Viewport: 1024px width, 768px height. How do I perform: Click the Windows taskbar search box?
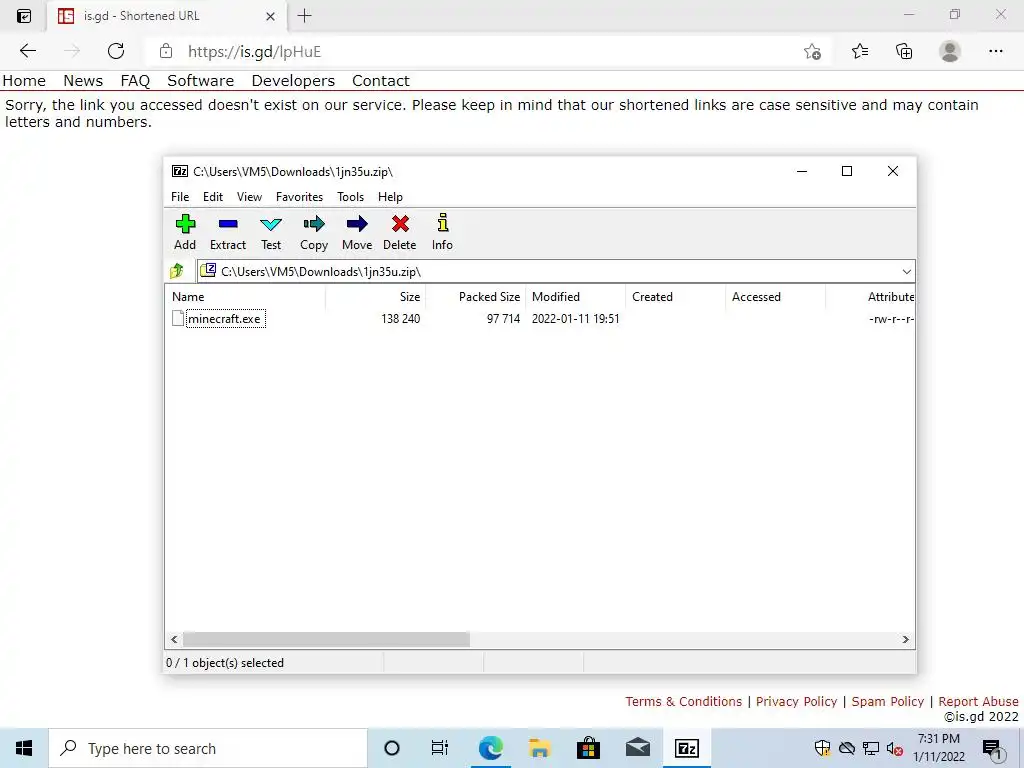[x=208, y=748]
